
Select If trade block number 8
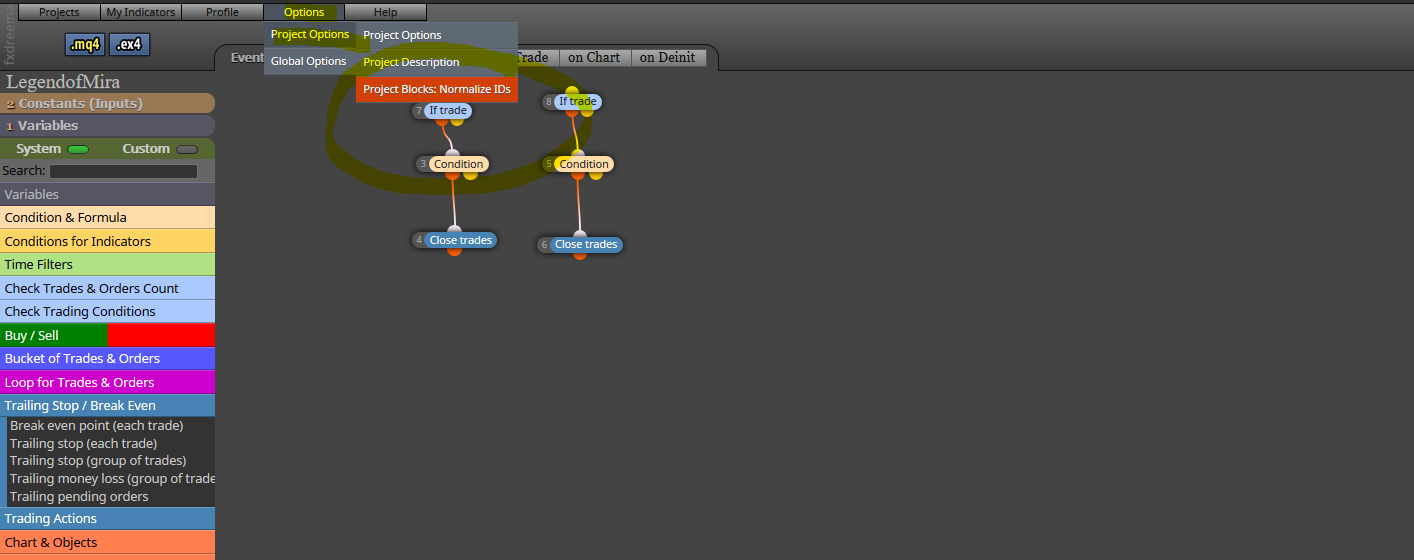tap(577, 101)
